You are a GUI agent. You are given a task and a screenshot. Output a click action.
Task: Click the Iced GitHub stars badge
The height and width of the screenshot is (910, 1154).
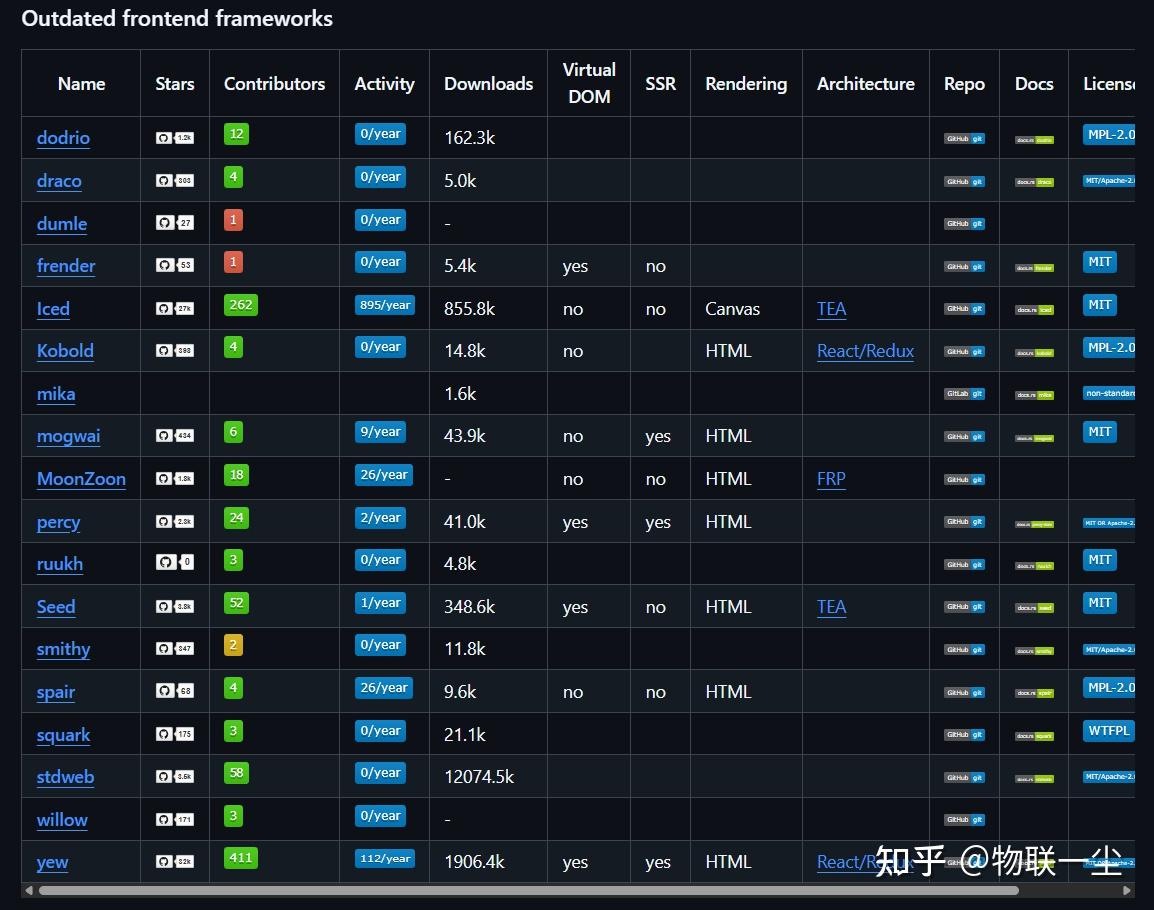tap(174, 308)
